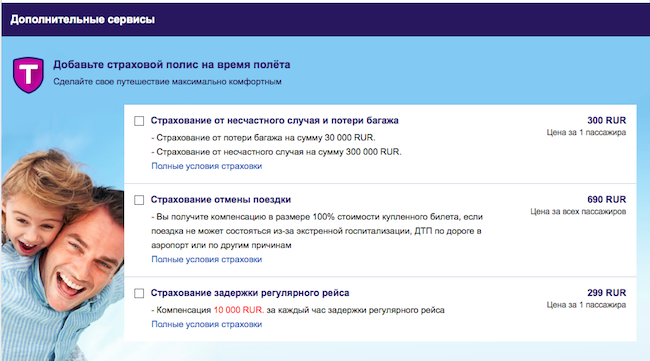Check the regular flight delay insurance box
The image size is (650, 361).
[x=139, y=293]
